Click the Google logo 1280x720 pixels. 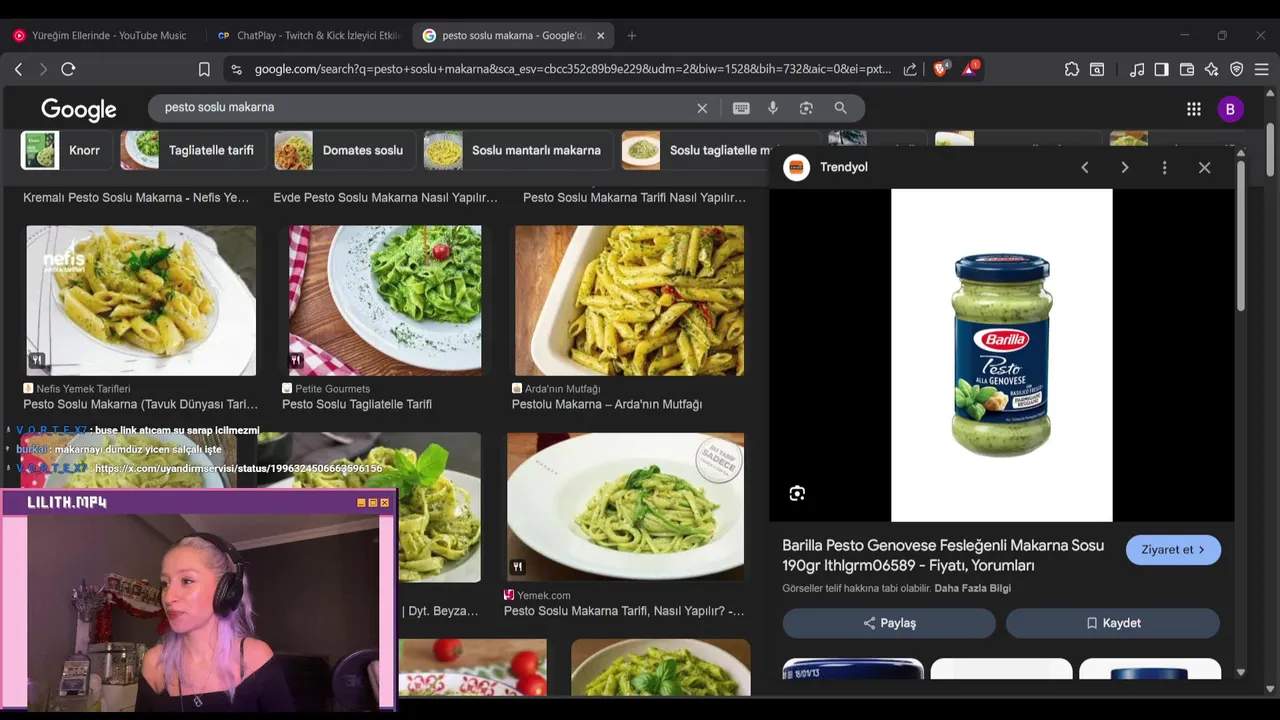[x=79, y=109]
